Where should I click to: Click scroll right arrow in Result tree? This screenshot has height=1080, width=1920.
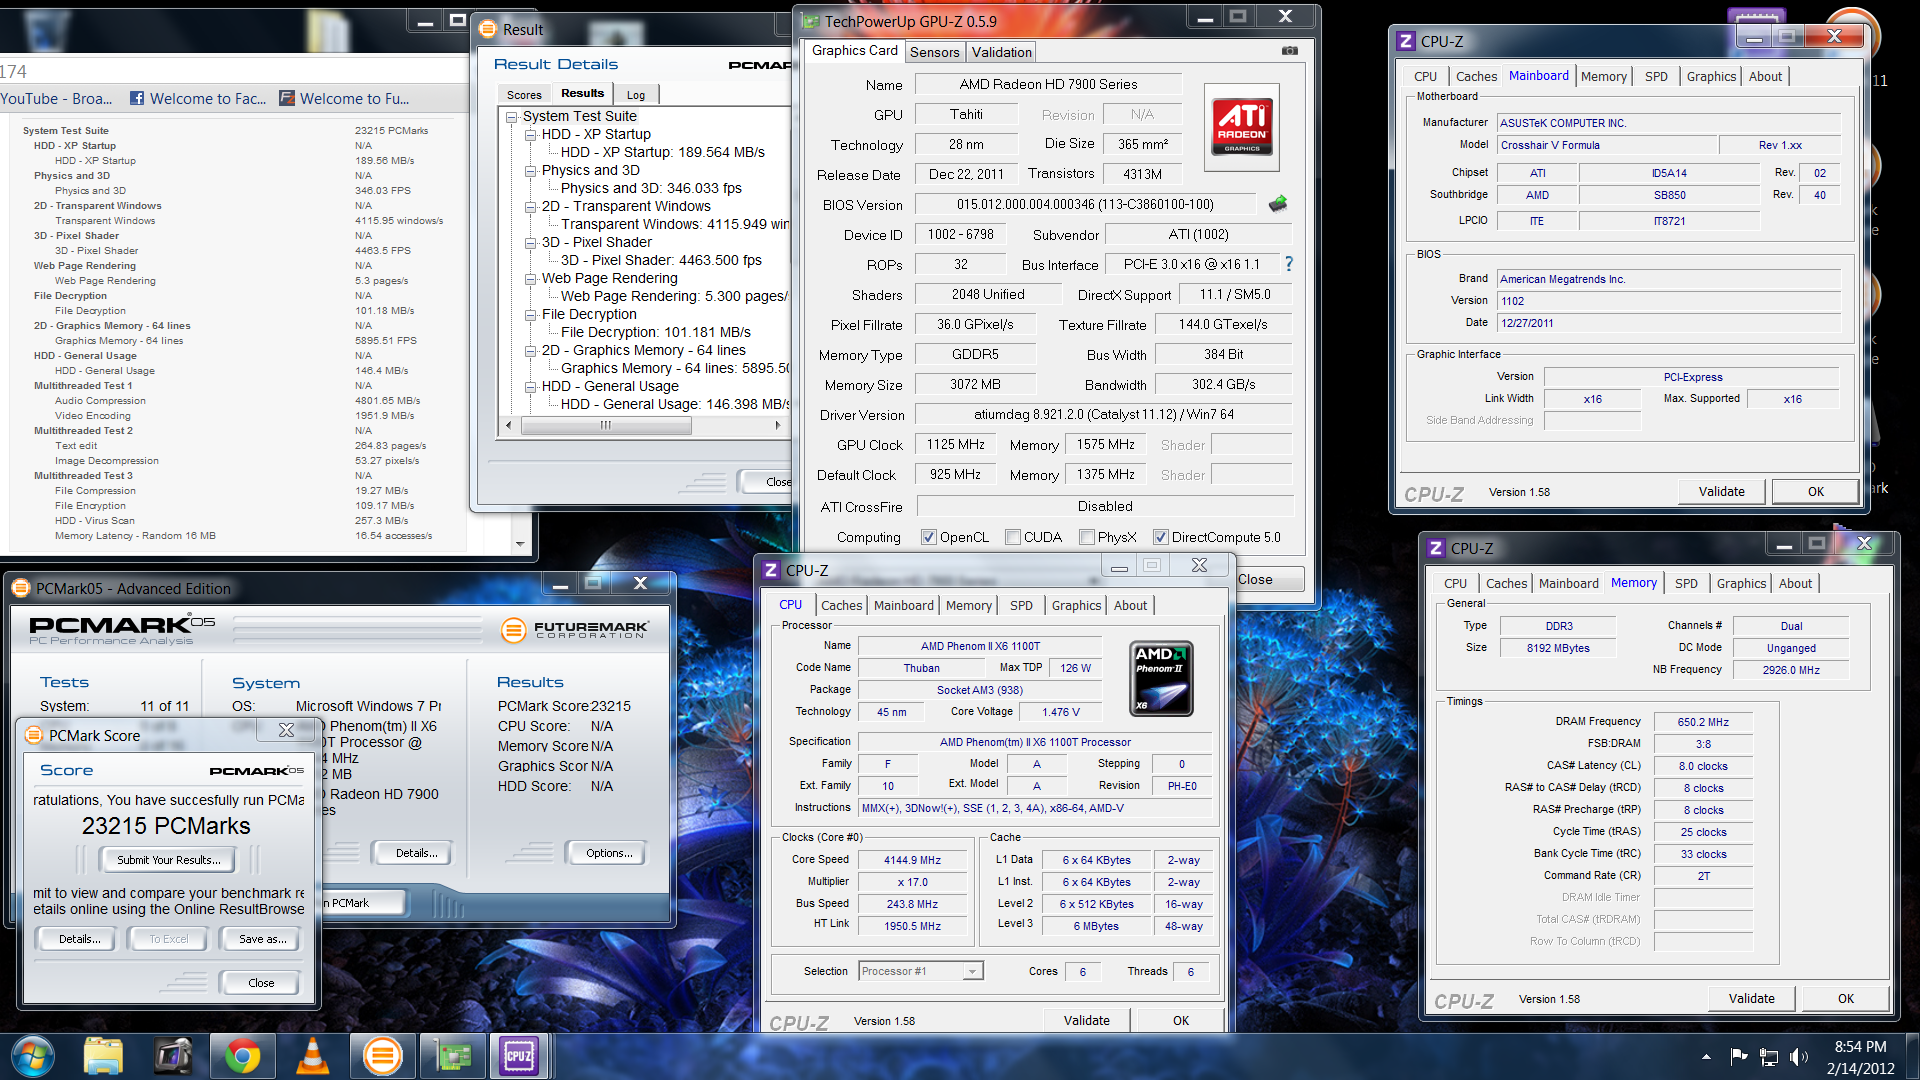(778, 425)
